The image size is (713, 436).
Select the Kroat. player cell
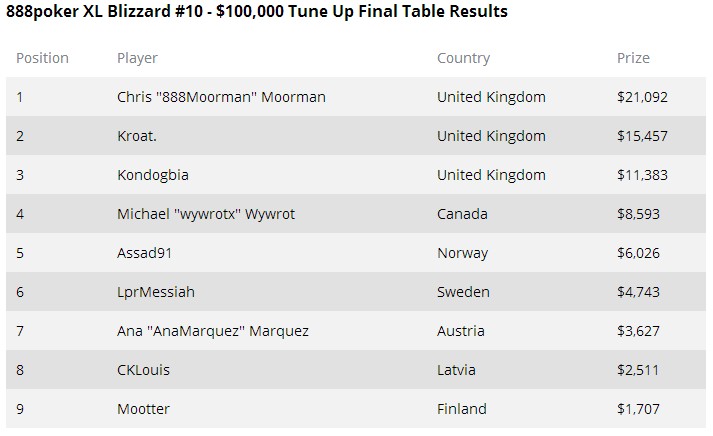[137, 136]
